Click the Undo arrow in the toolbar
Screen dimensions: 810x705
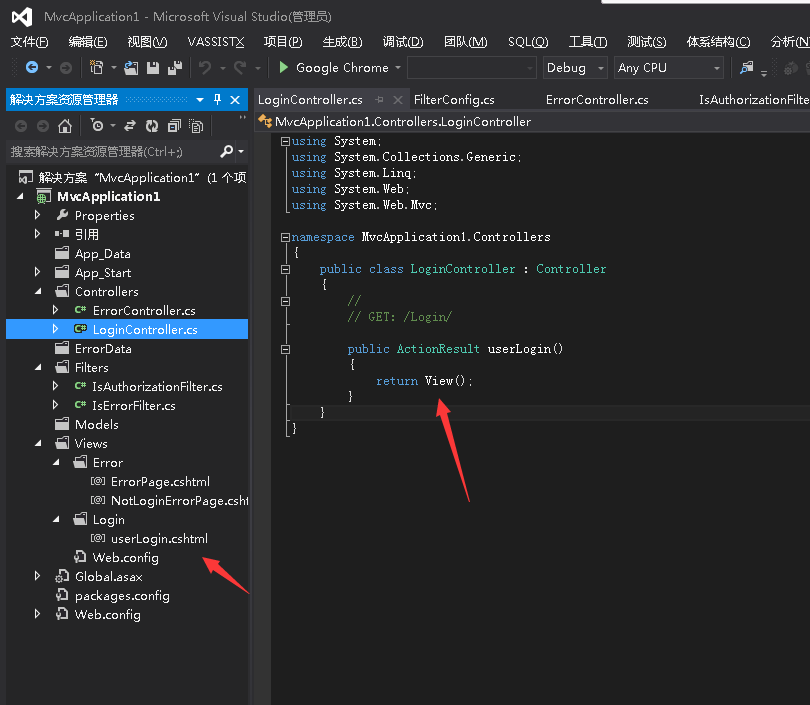point(205,68)
